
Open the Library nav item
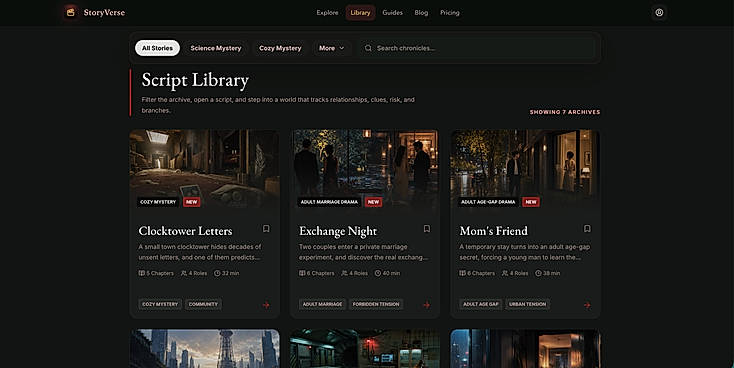360,13
